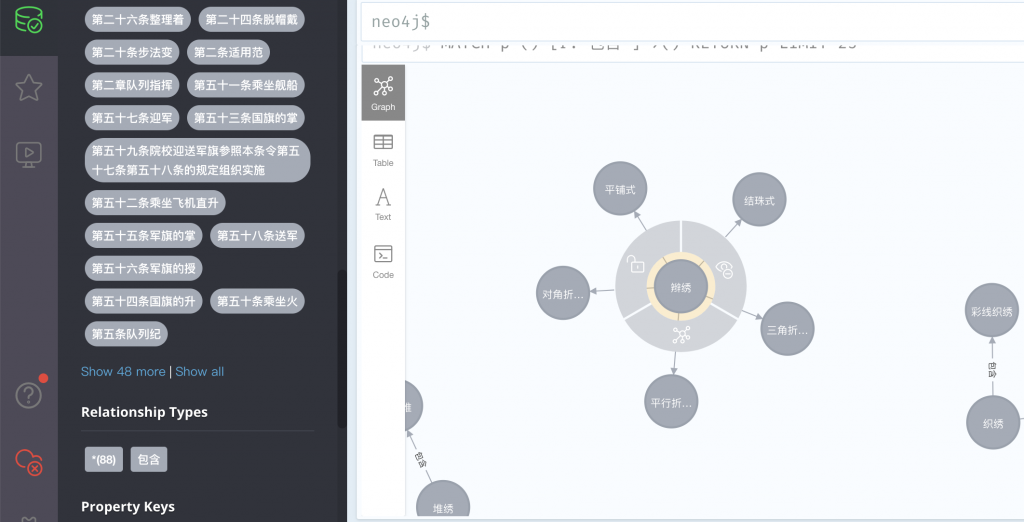Viewport: 1024px width, 522px height.
Task: Click the 'Show 48 more' link
Action: tap(123, 371)
